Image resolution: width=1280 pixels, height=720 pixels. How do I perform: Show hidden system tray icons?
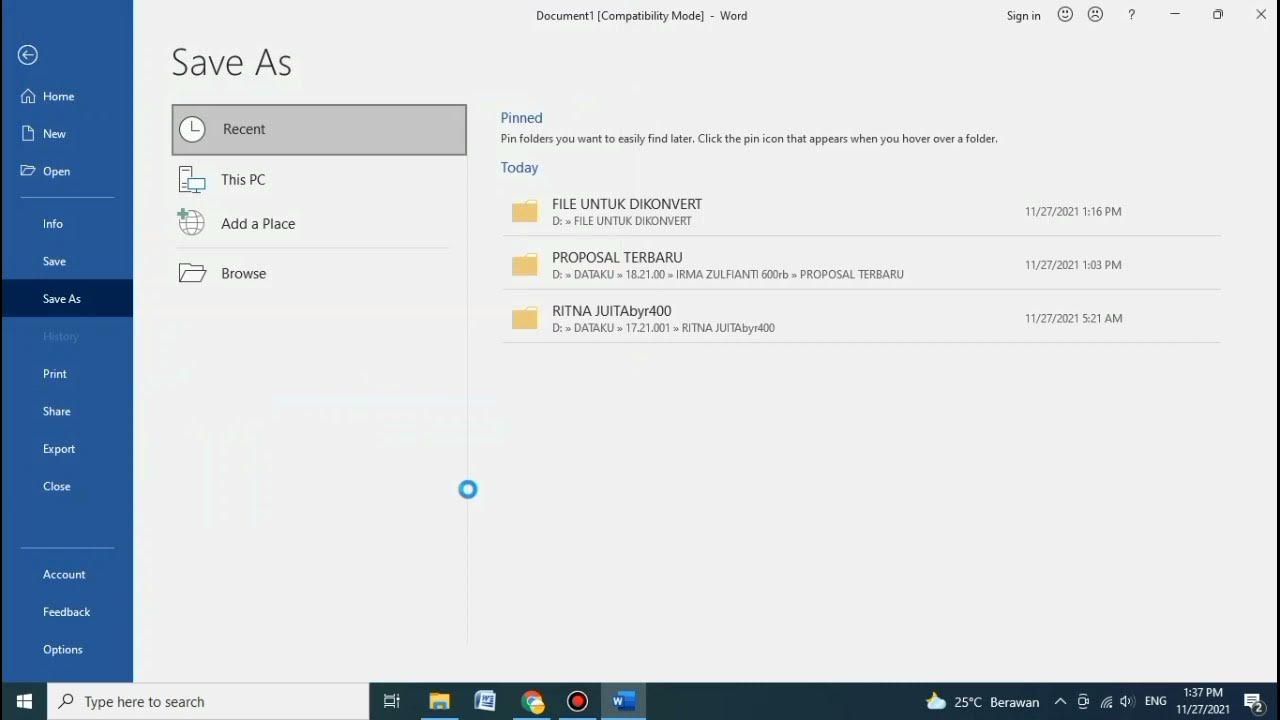[1060, 702]
